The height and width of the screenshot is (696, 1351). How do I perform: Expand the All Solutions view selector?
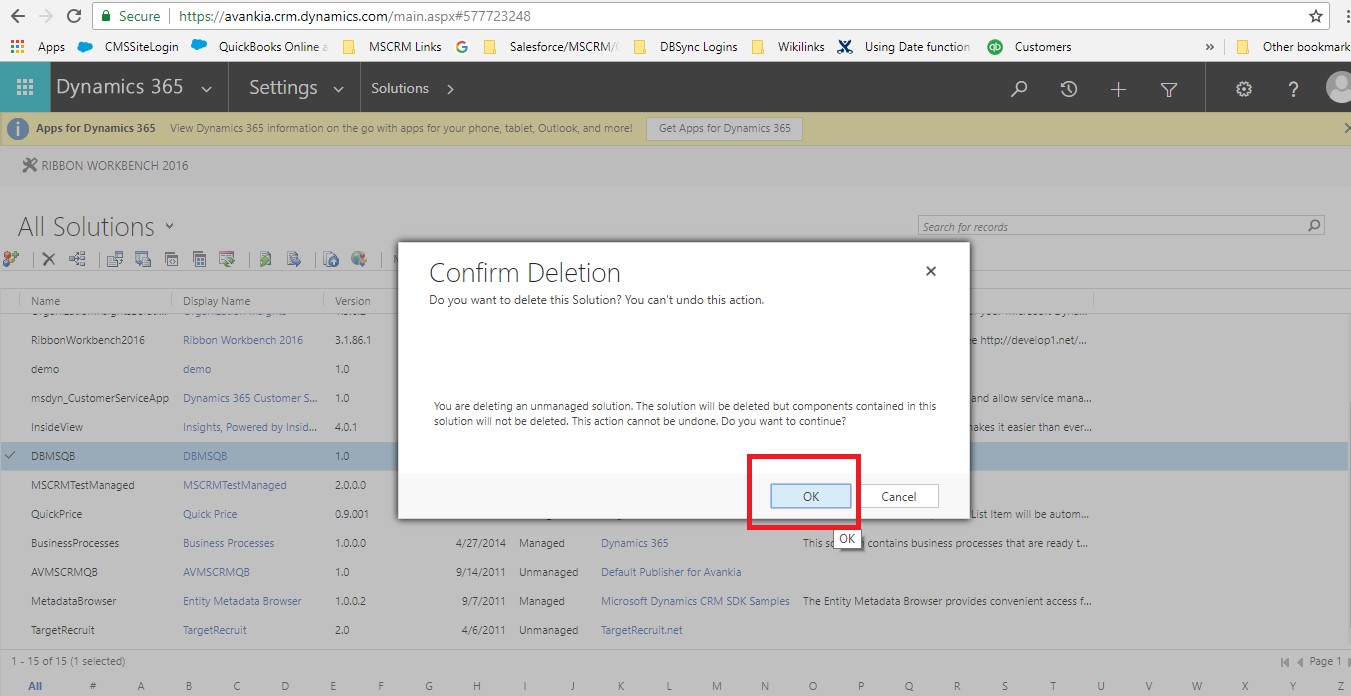pyautogui.click(x=169, y=226)
